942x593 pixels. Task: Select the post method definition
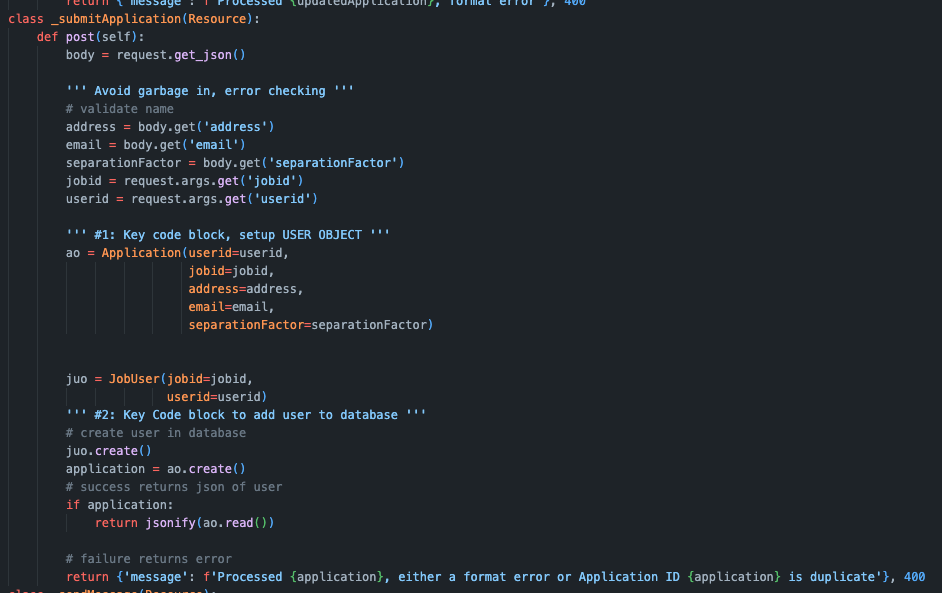click(x=76, y=36)
